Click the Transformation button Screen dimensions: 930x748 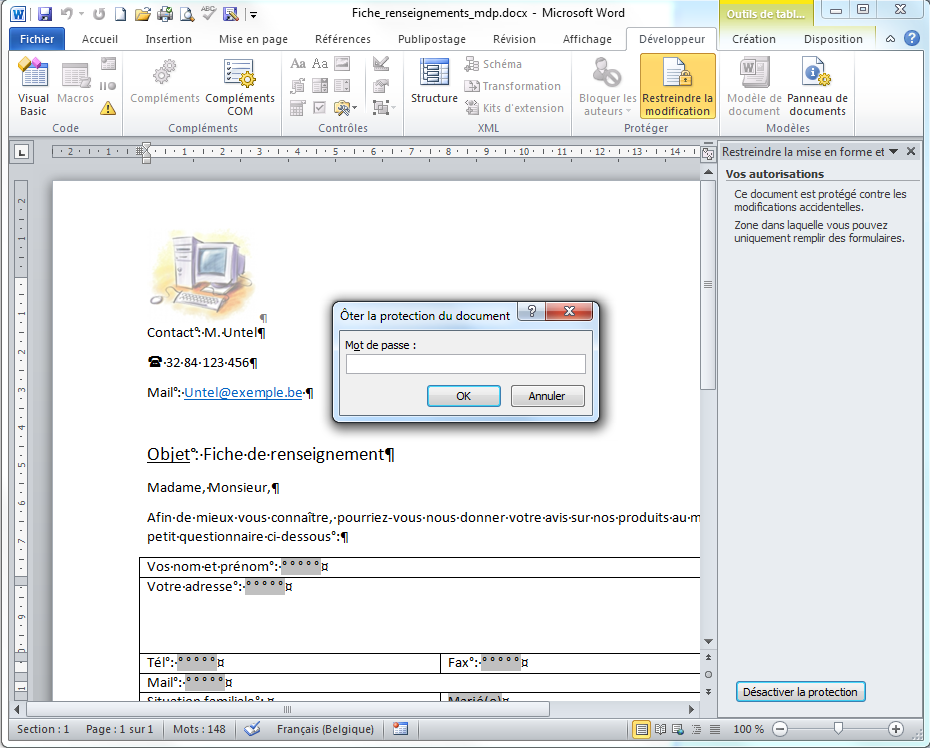click(x=512, y=86)
